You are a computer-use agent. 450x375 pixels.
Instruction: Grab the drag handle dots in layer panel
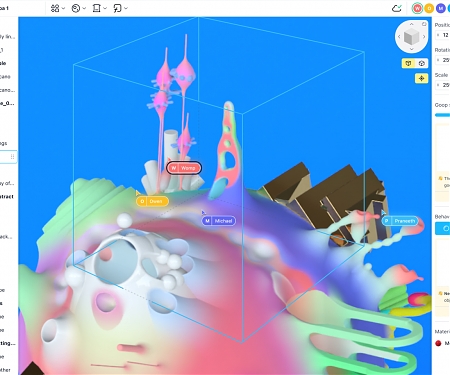12,157
